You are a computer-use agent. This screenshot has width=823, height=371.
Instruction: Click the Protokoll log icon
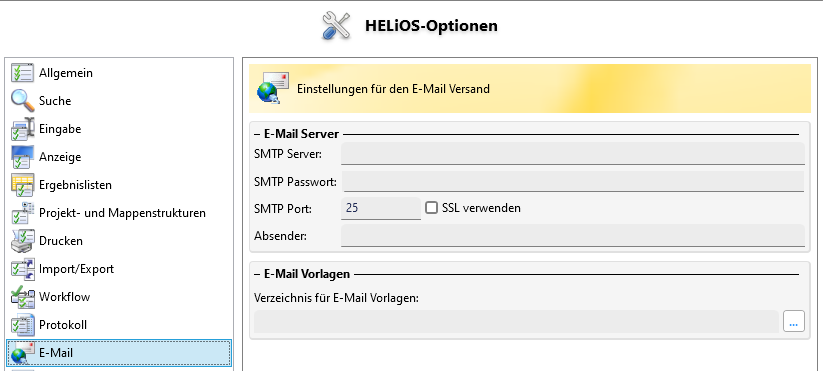23,325
